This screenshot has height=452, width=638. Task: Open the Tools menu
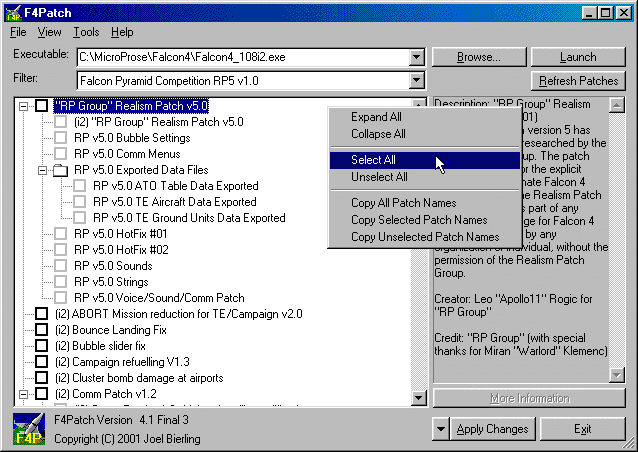point(86,32)
